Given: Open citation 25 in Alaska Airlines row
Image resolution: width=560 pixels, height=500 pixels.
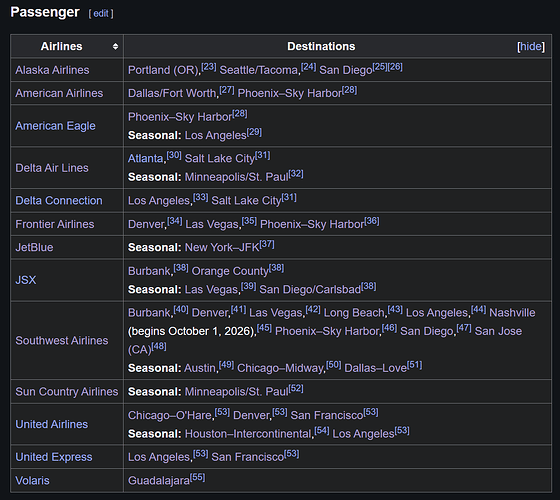Looking at the screenshot, I should 380,67.
